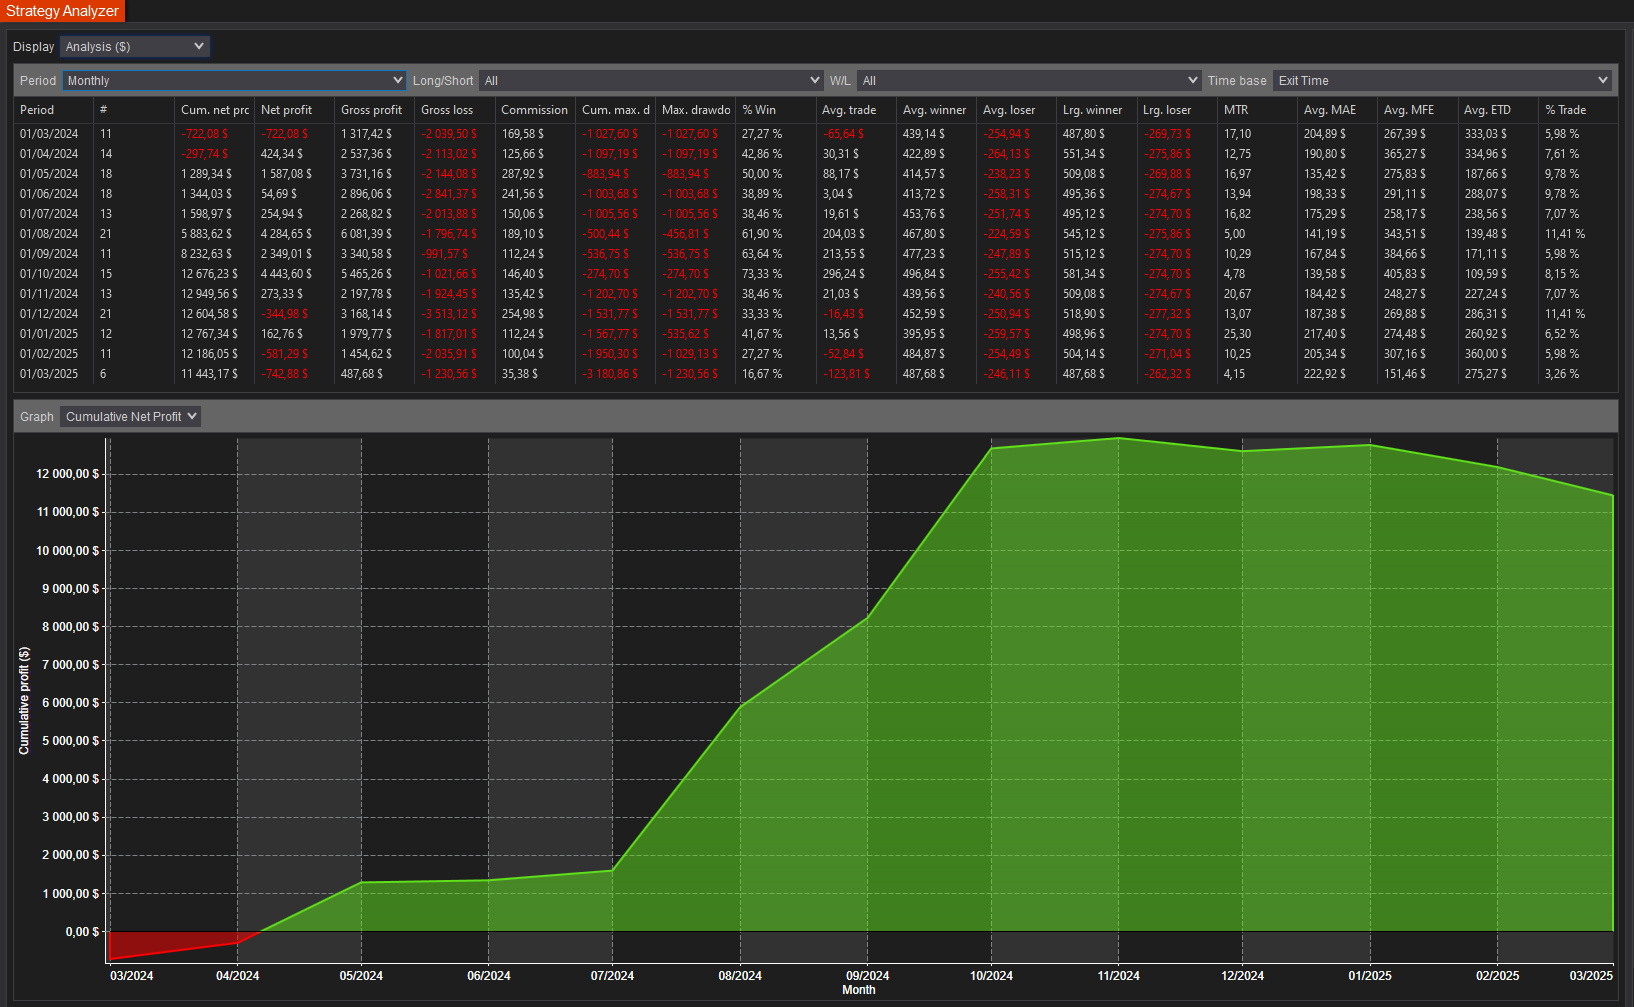Viewport: 1634px width, 1007px height.
Task: Select the 01/07/2024 period row
Action: pos(816,214)
